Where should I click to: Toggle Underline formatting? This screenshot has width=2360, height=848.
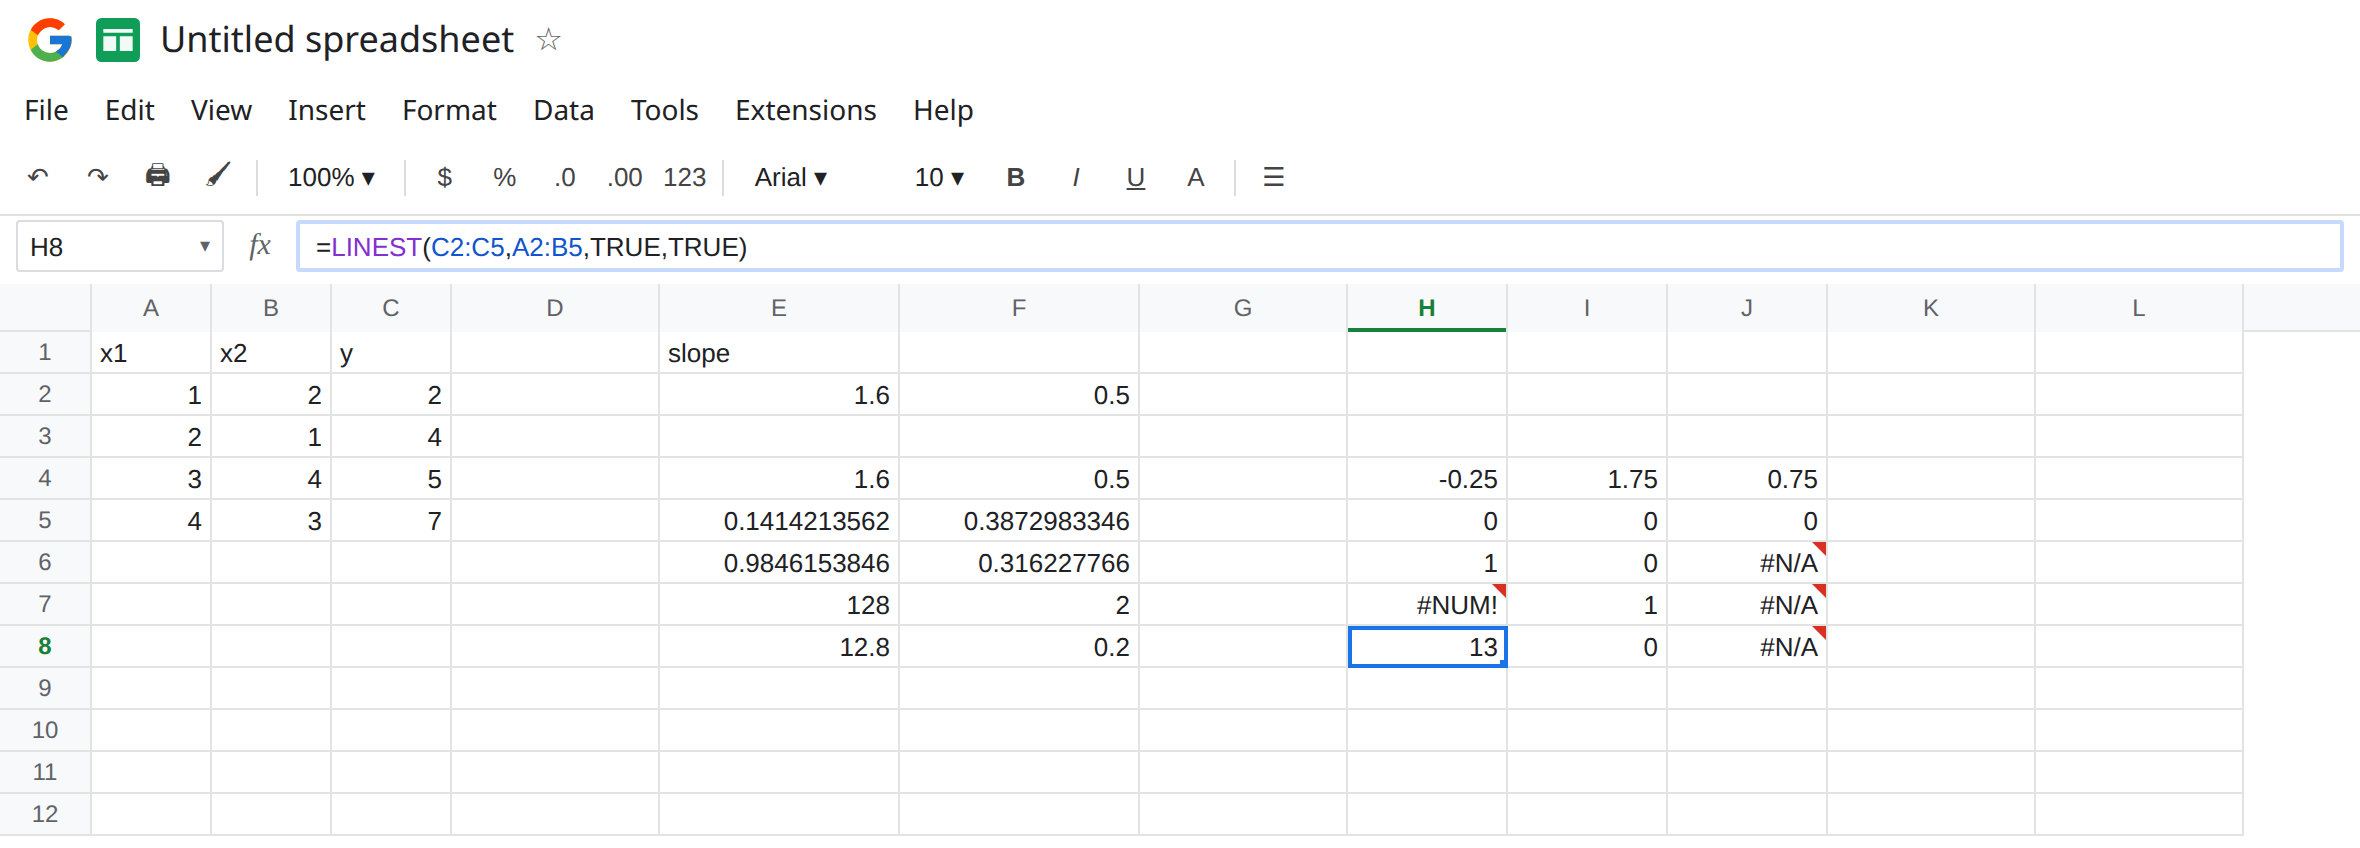[1136, 178]
